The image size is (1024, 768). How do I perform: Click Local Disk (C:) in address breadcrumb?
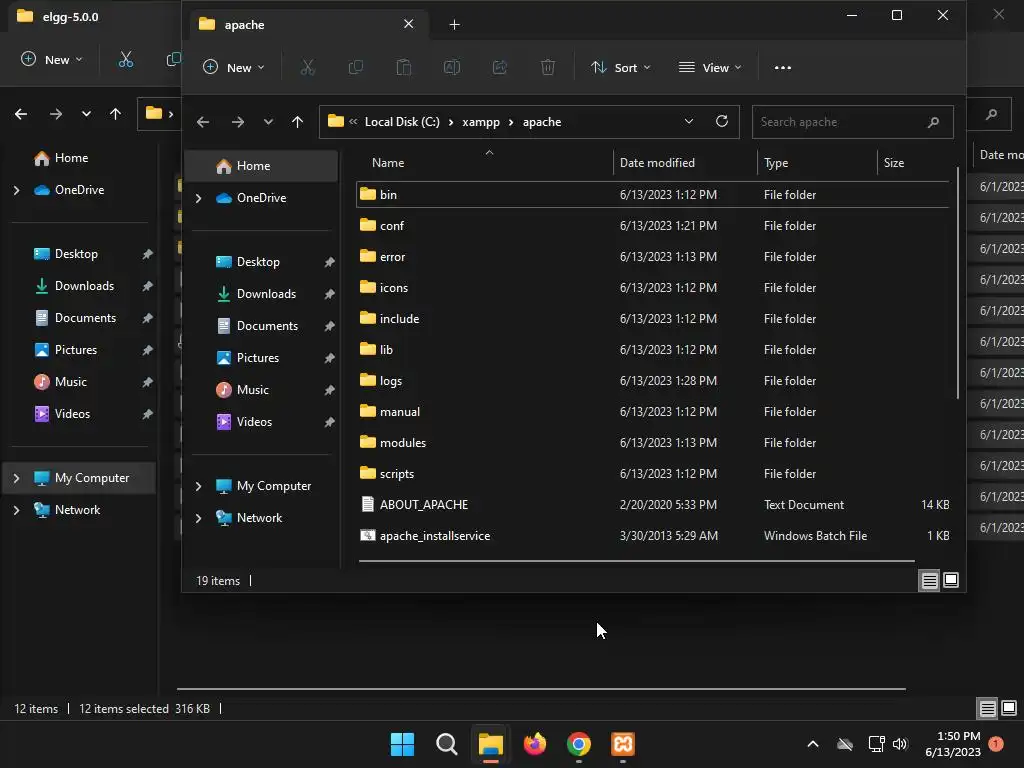point(402,122)
